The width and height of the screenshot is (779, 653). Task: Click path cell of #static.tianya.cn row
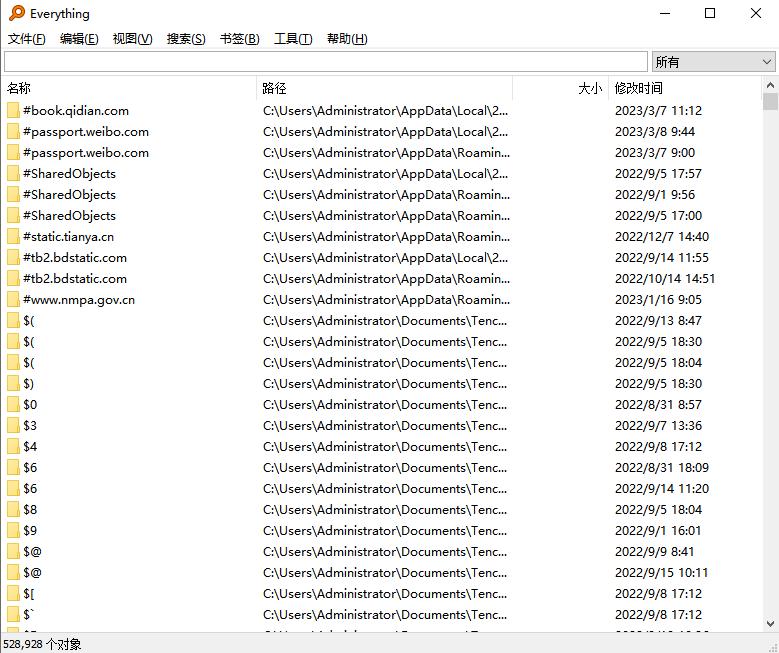387,237
